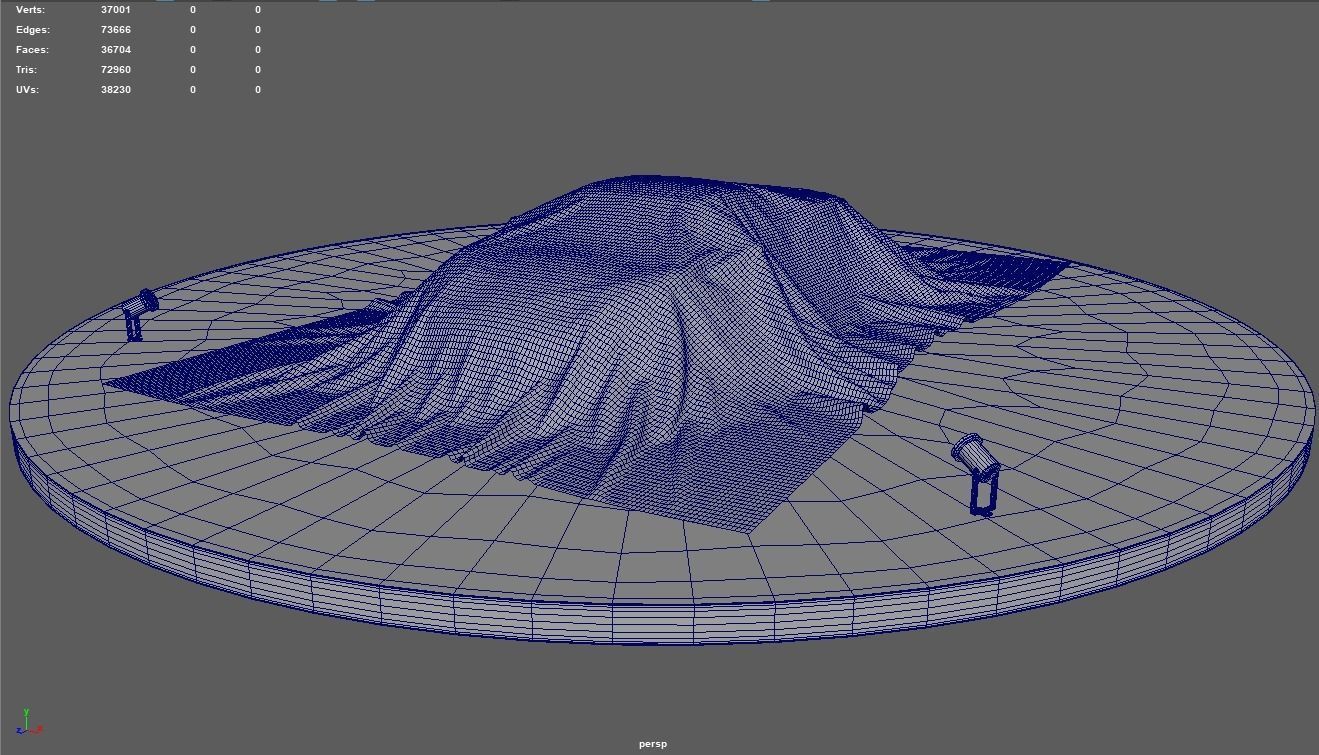Click the triangle count value 72960
Image resolution: width=1319 pixels, height=755 pixels.
(x=116, y=70)
